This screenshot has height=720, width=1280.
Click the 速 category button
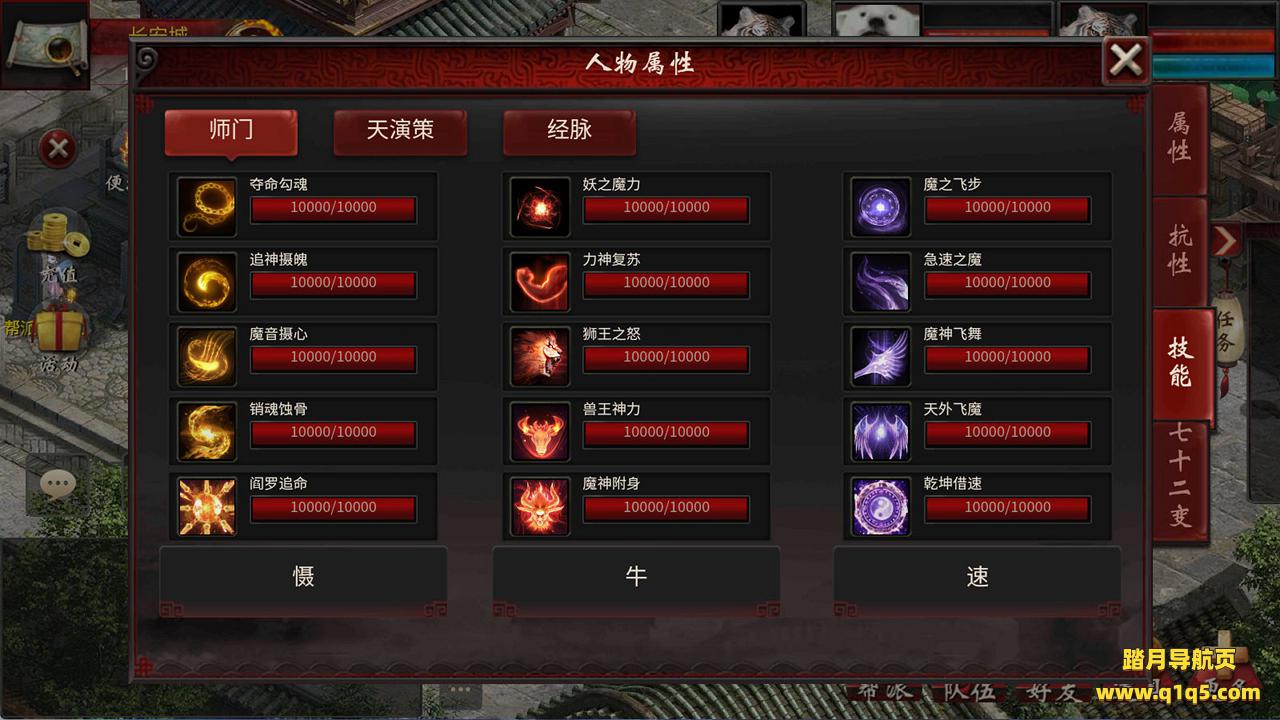coord(977,577)
